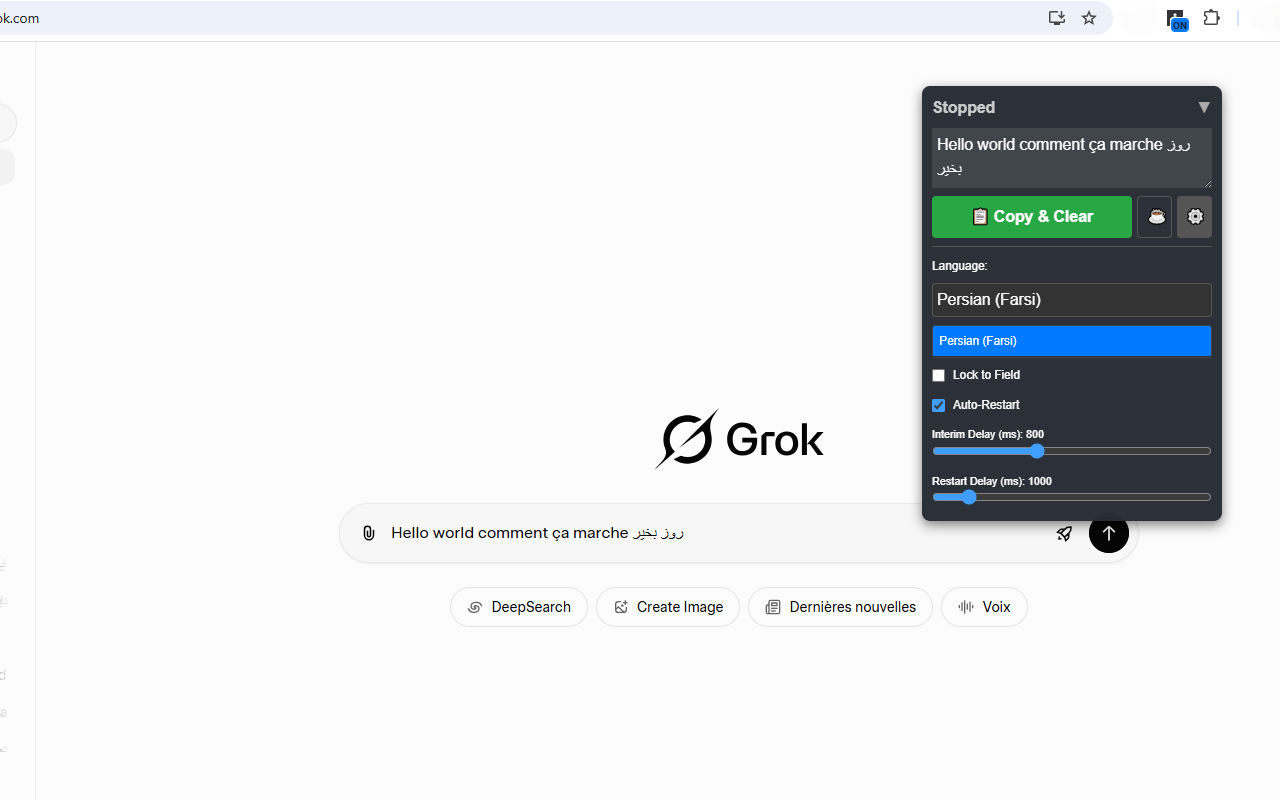
Task: Collapse the Stopped panel with the triangle arrow
Action: coord(1204,107)
